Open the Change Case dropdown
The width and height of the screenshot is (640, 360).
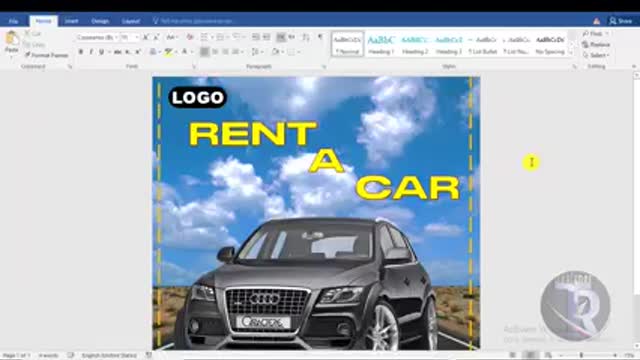pos(171,38)
